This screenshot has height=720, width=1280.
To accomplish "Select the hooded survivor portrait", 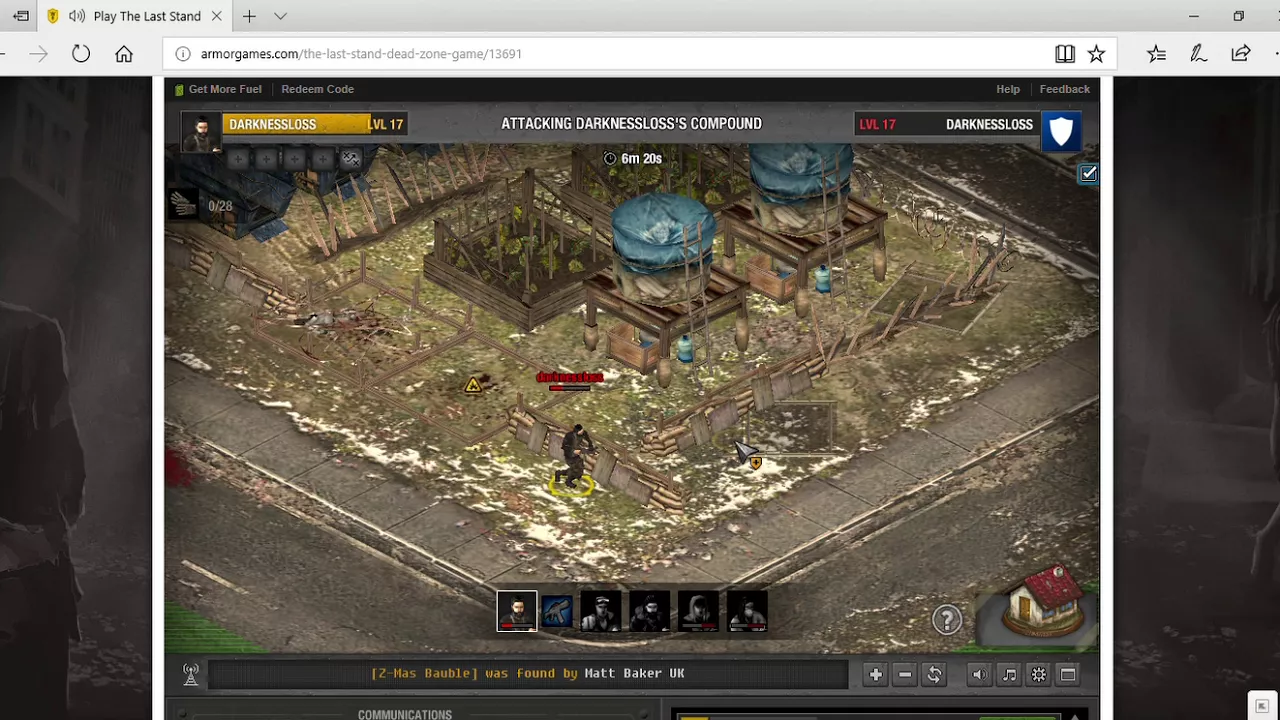I will click(x=698, y=612).
